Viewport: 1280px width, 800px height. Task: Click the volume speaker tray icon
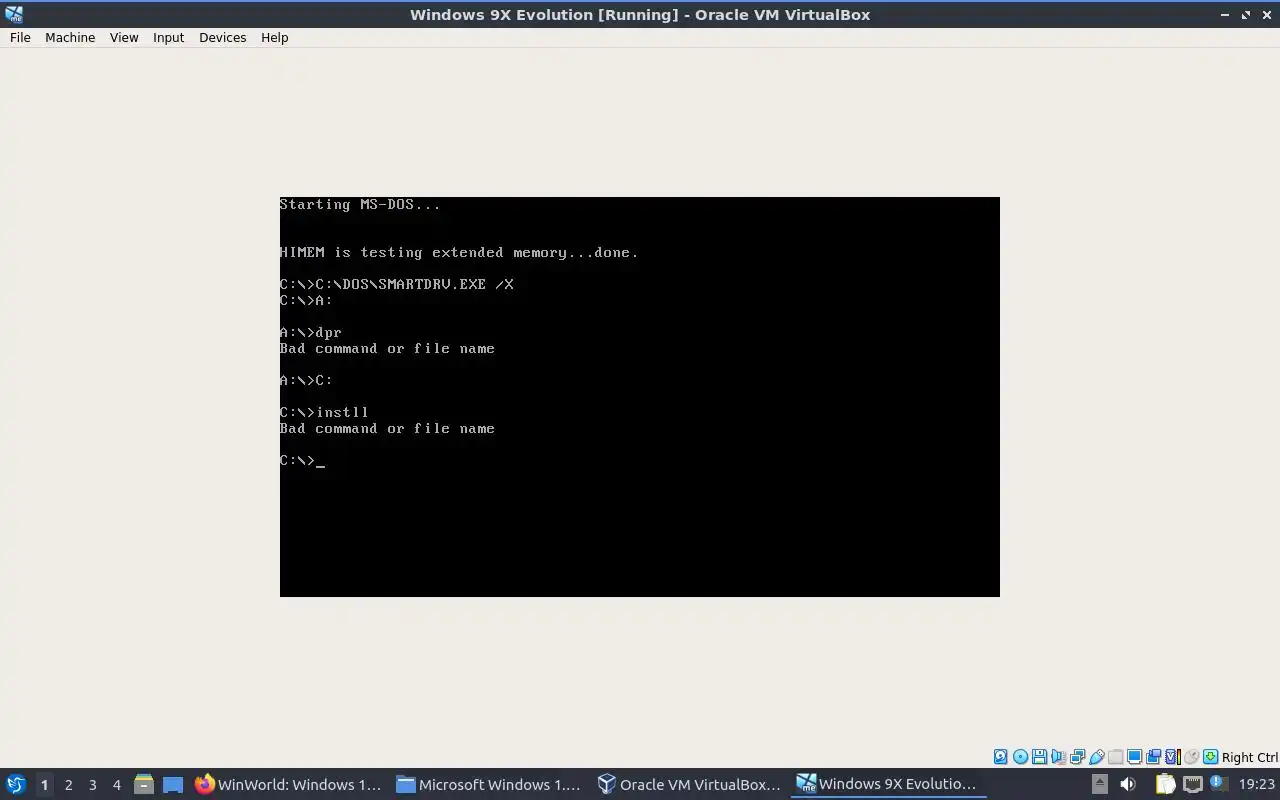[1128, 784]
